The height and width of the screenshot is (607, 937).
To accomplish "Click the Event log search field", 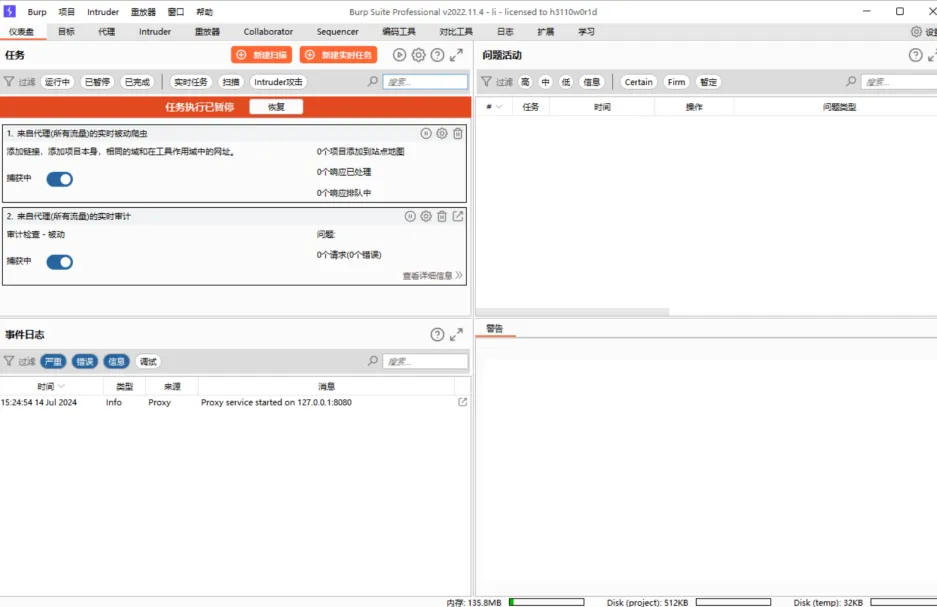I will (x=425, y=361).
